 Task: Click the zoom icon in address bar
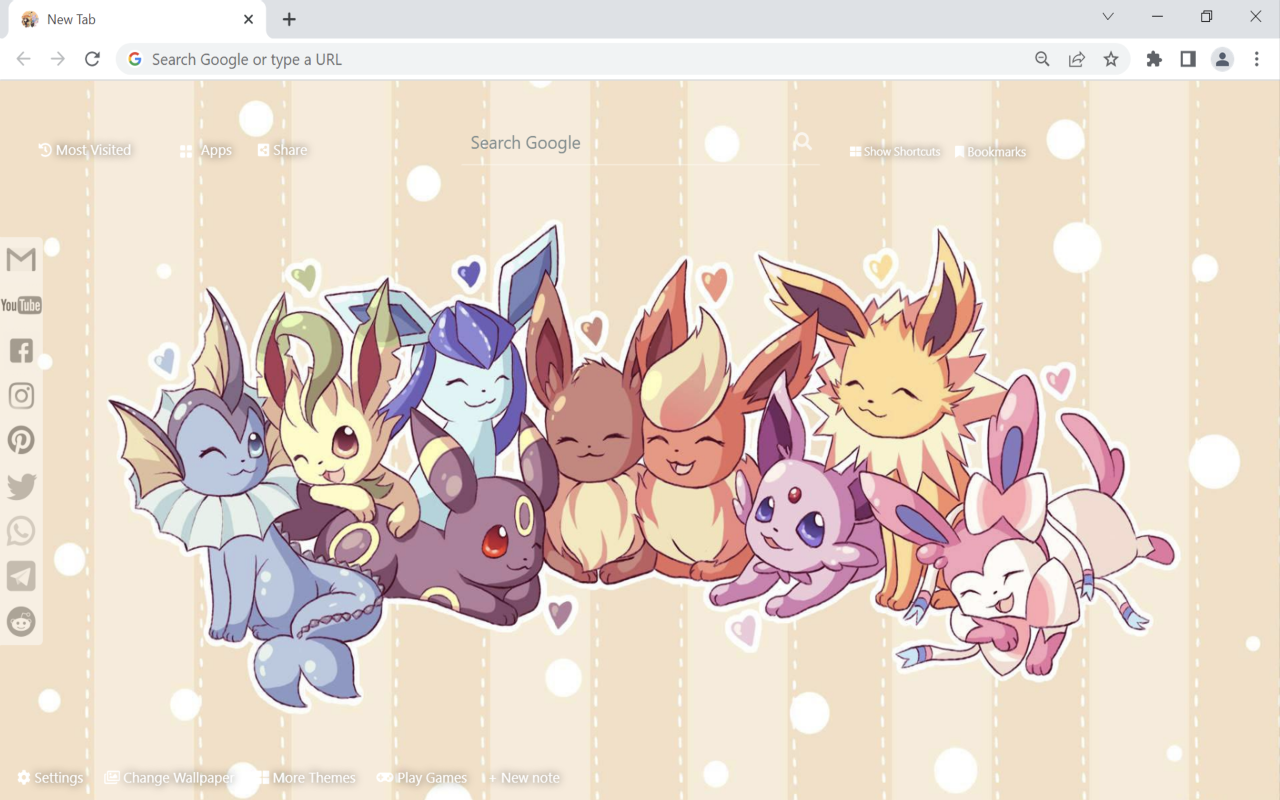tap(1042, 59)
